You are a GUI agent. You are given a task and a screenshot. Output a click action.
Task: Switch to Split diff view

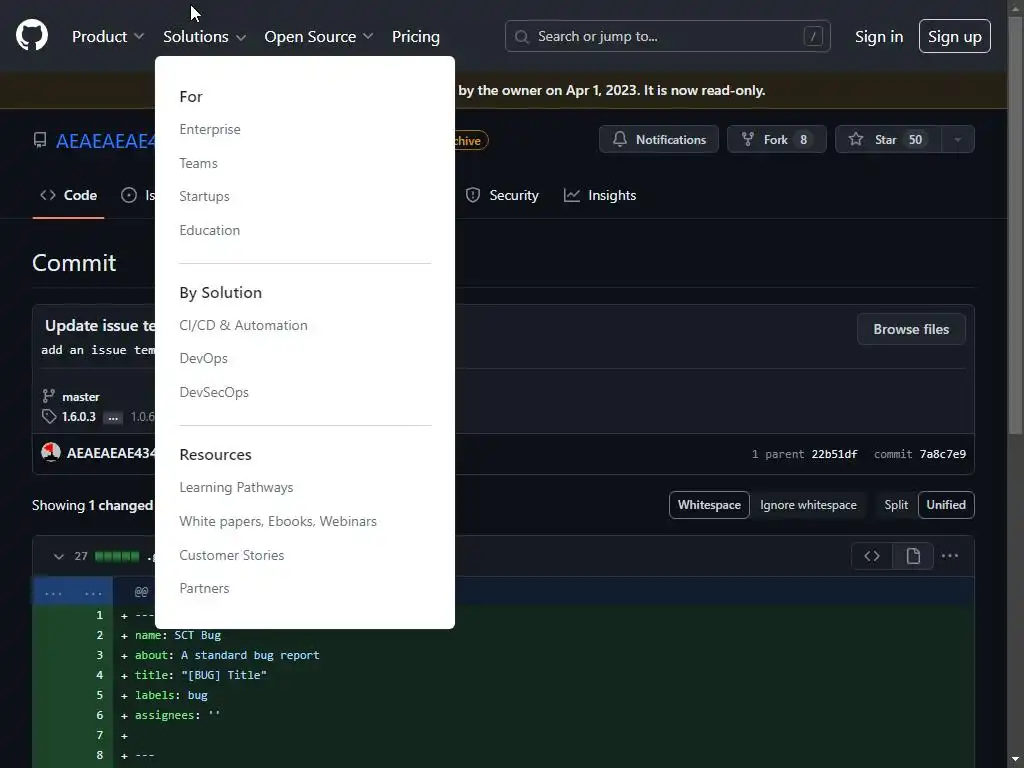(x=896, y=505)
